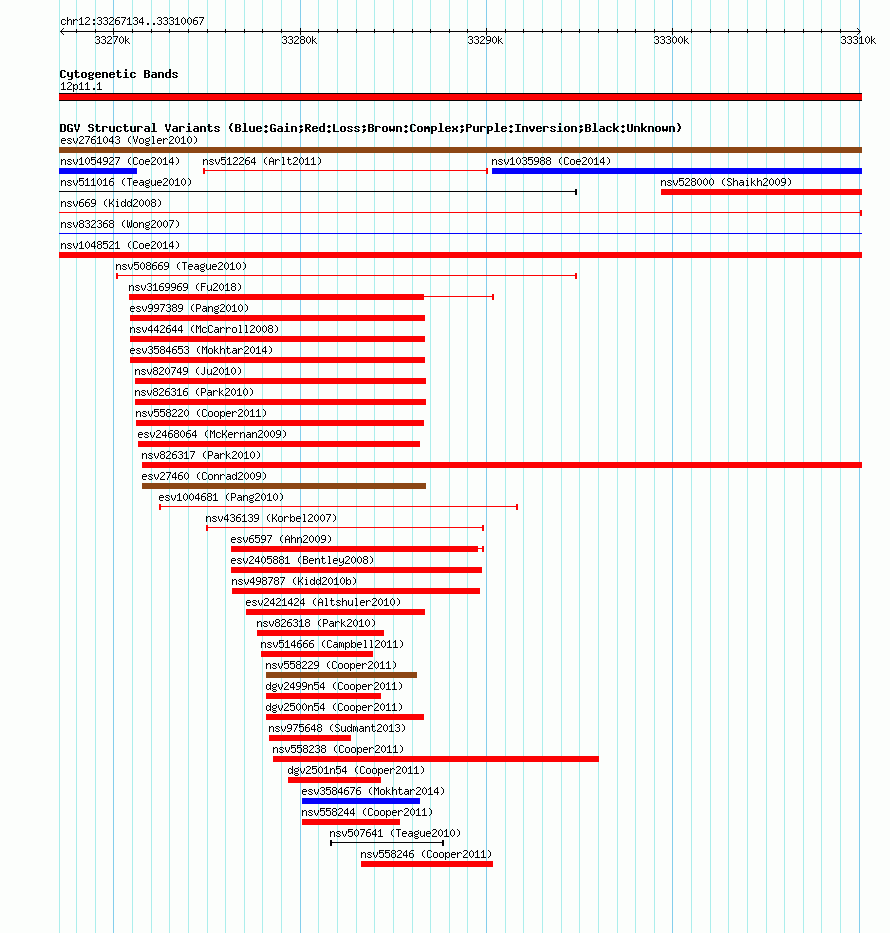Click esv997389 (Pang2010) variant label

click(x=189, y=308)
